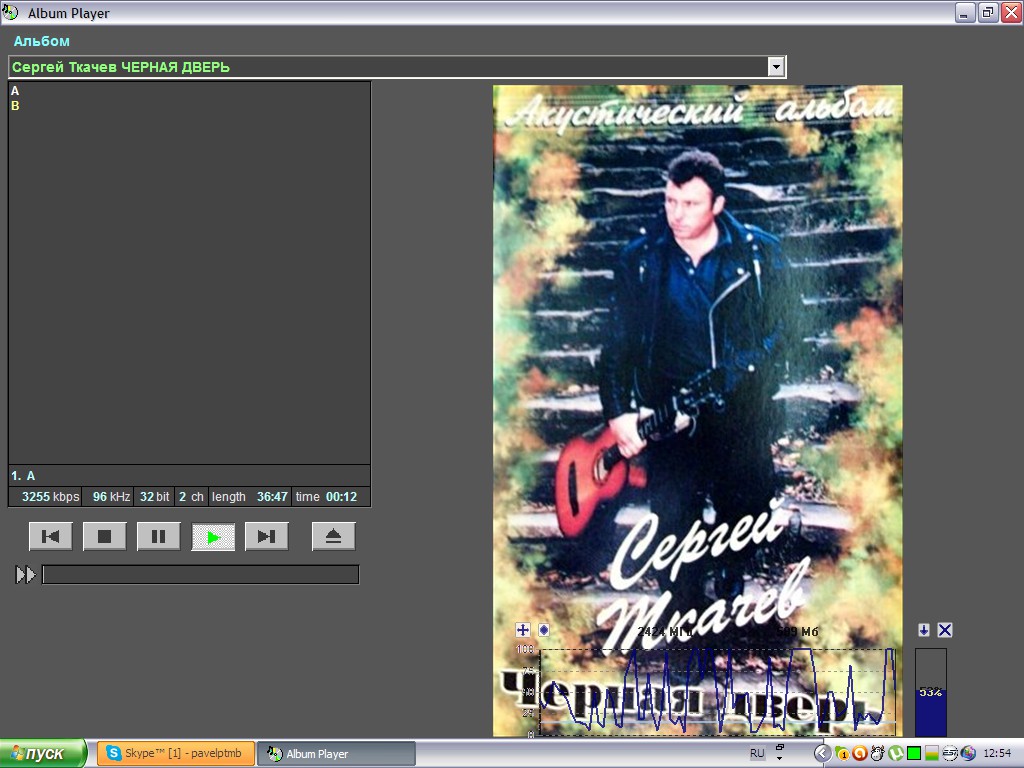
Task: Restore down the Album Player window
Action: (988, 12)
